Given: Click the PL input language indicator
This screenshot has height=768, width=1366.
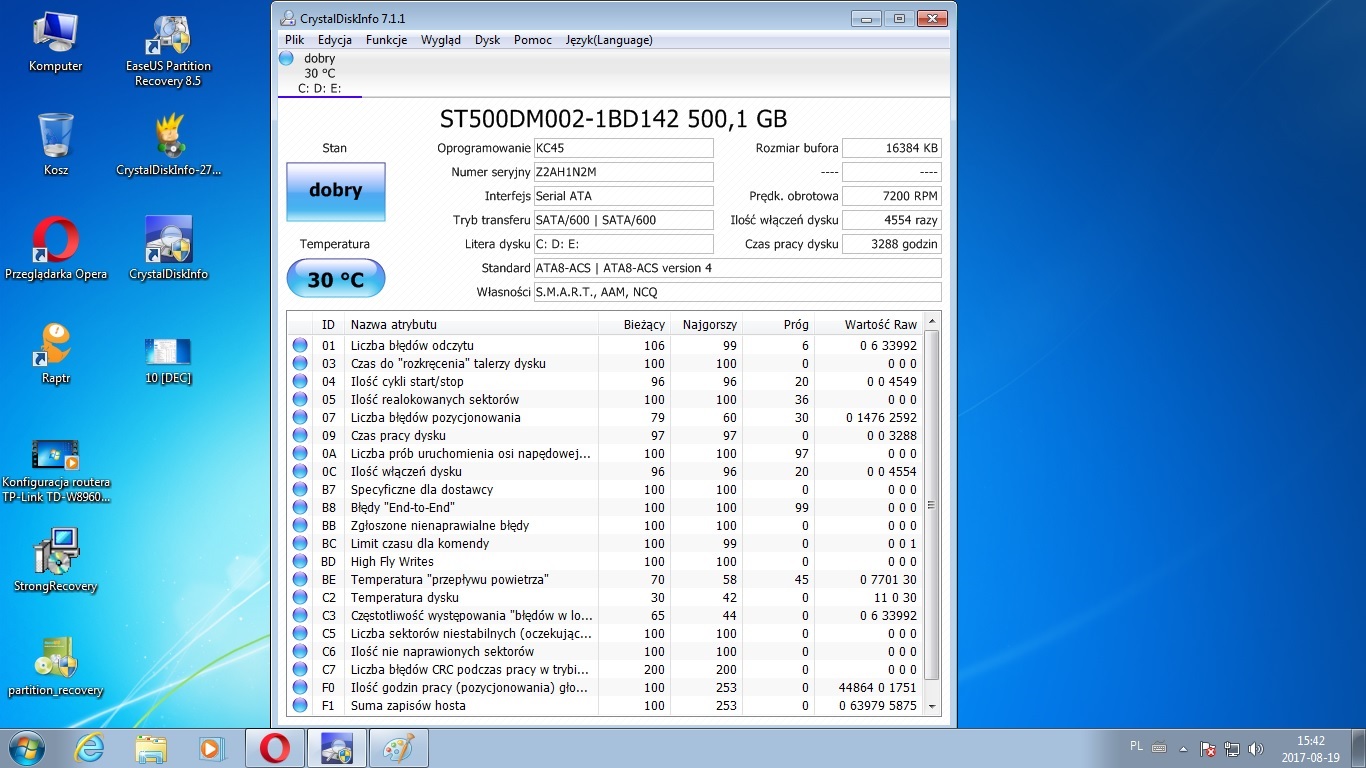Looking at the screenshot, I should point(1136,746).
